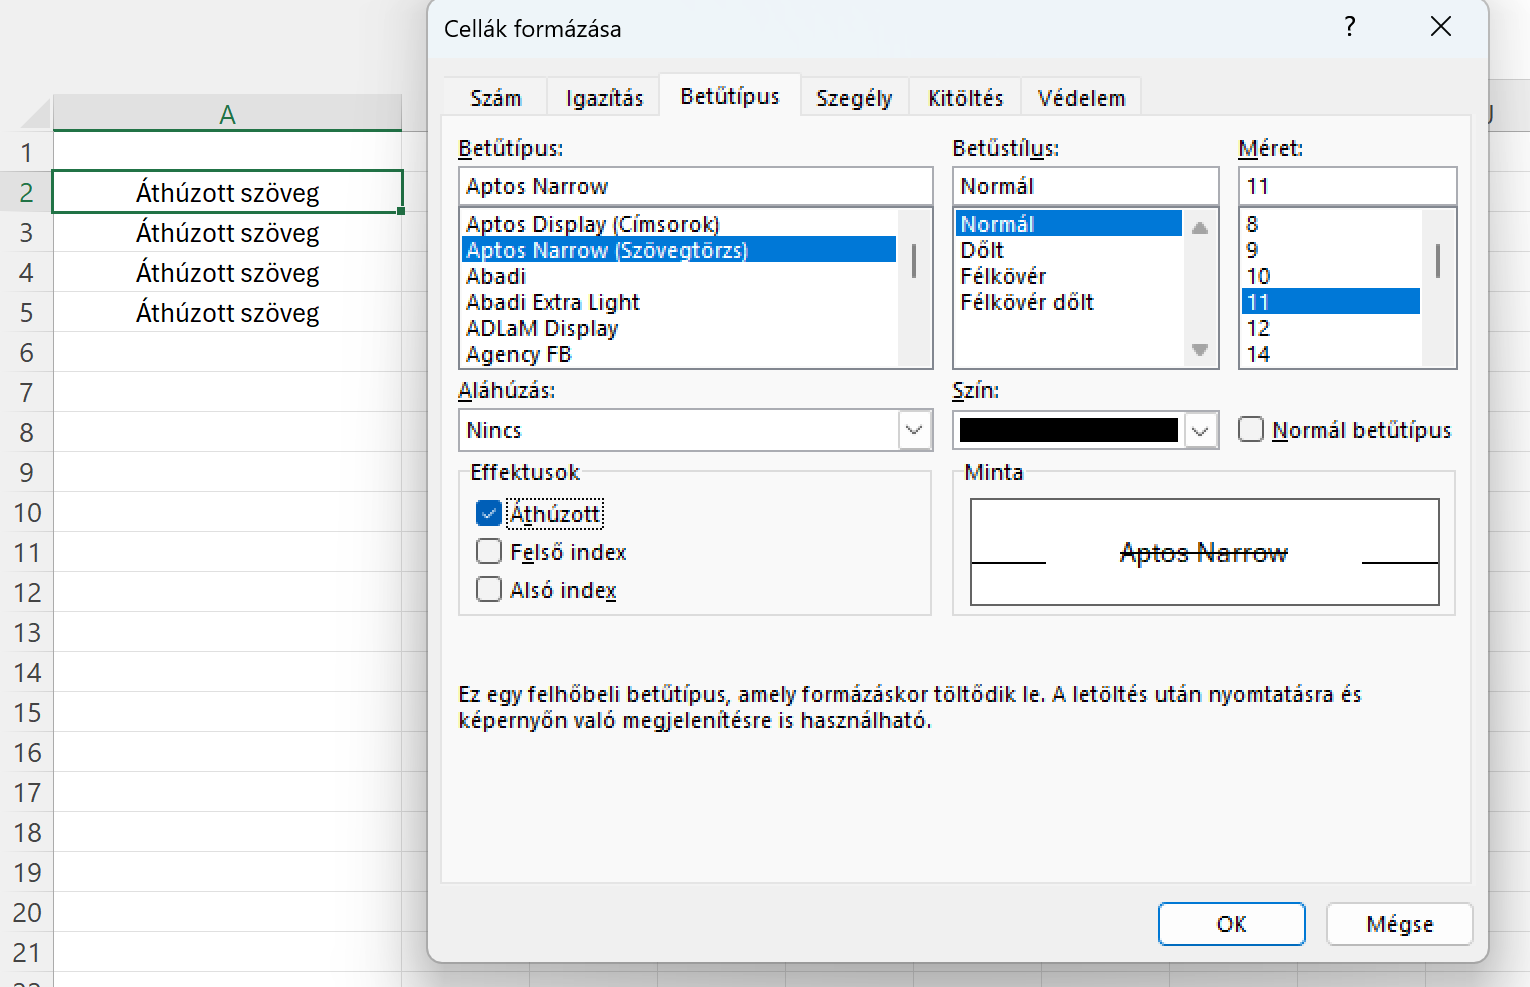The image size is (1530, 987).
Task: Select font size 14
Action: tap(1258, 354)
